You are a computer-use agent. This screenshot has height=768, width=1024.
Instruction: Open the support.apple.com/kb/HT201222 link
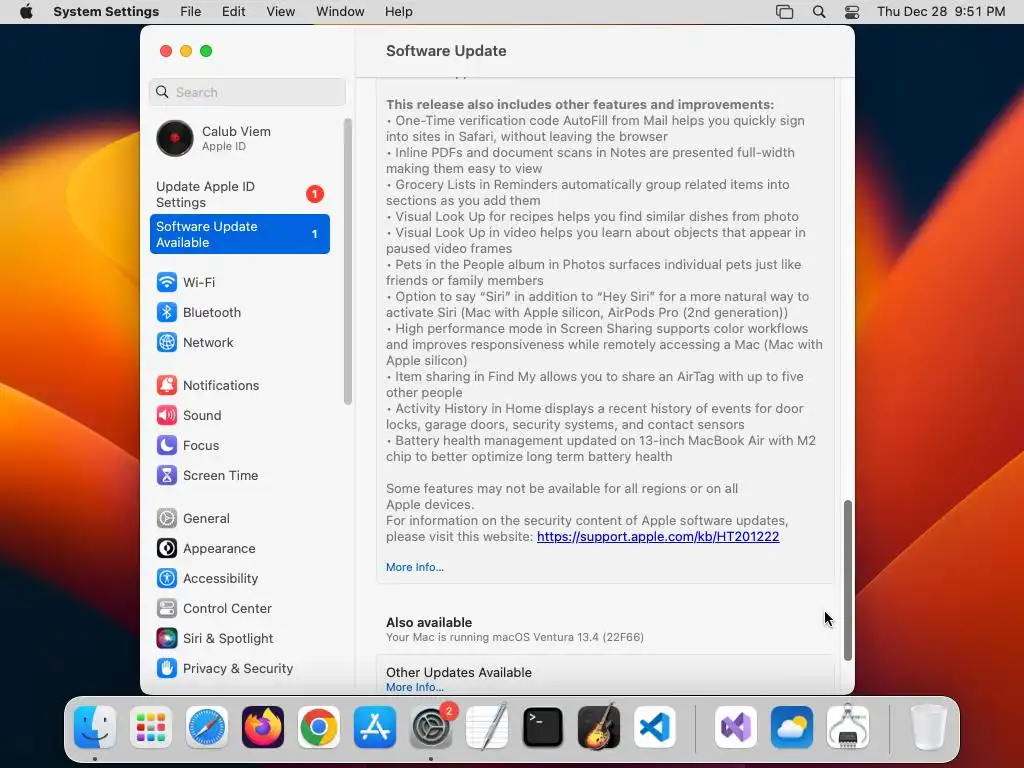pos(658,537)
